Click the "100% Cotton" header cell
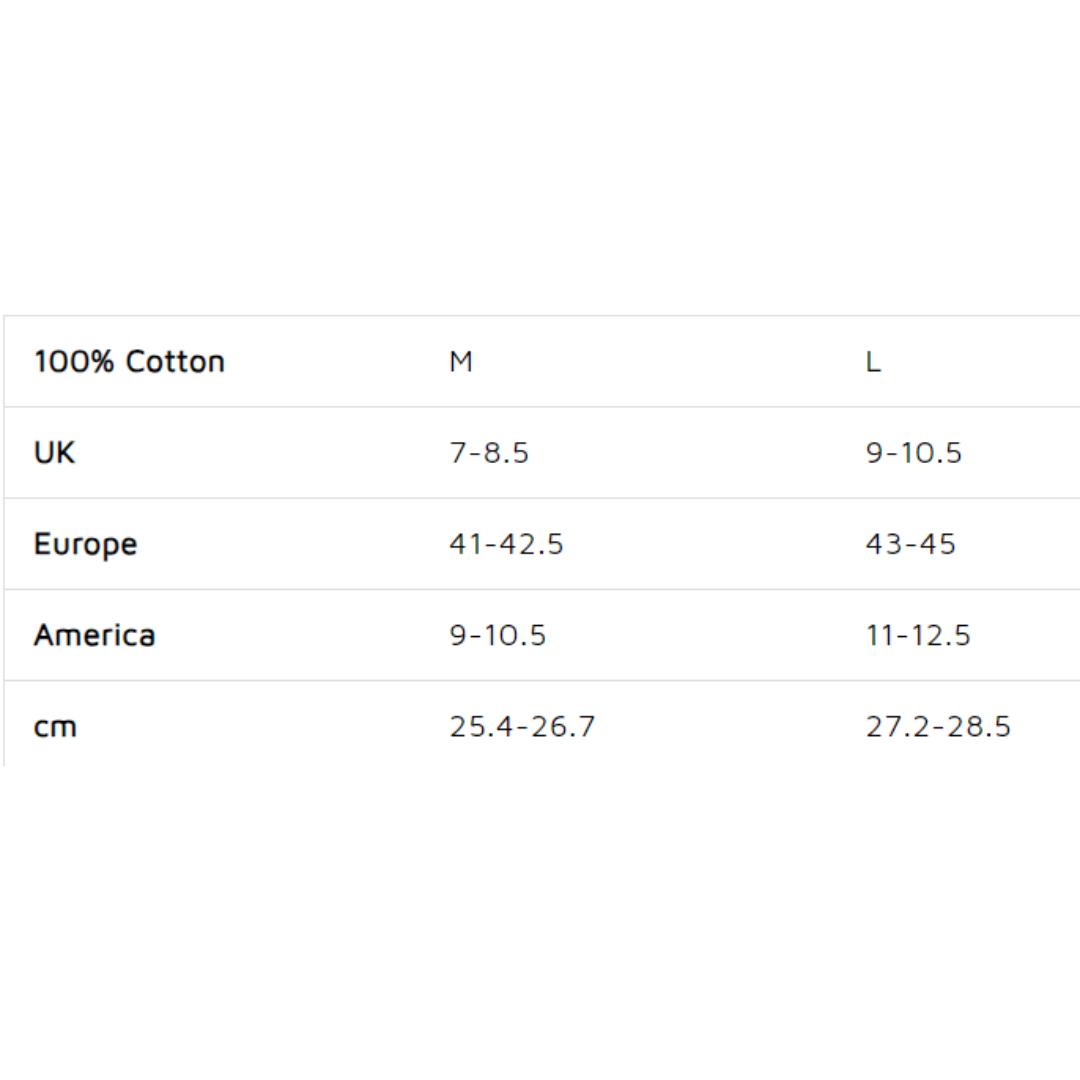Image resolution: width=1080 pixels, height=1080 pixels. [129, 361]
